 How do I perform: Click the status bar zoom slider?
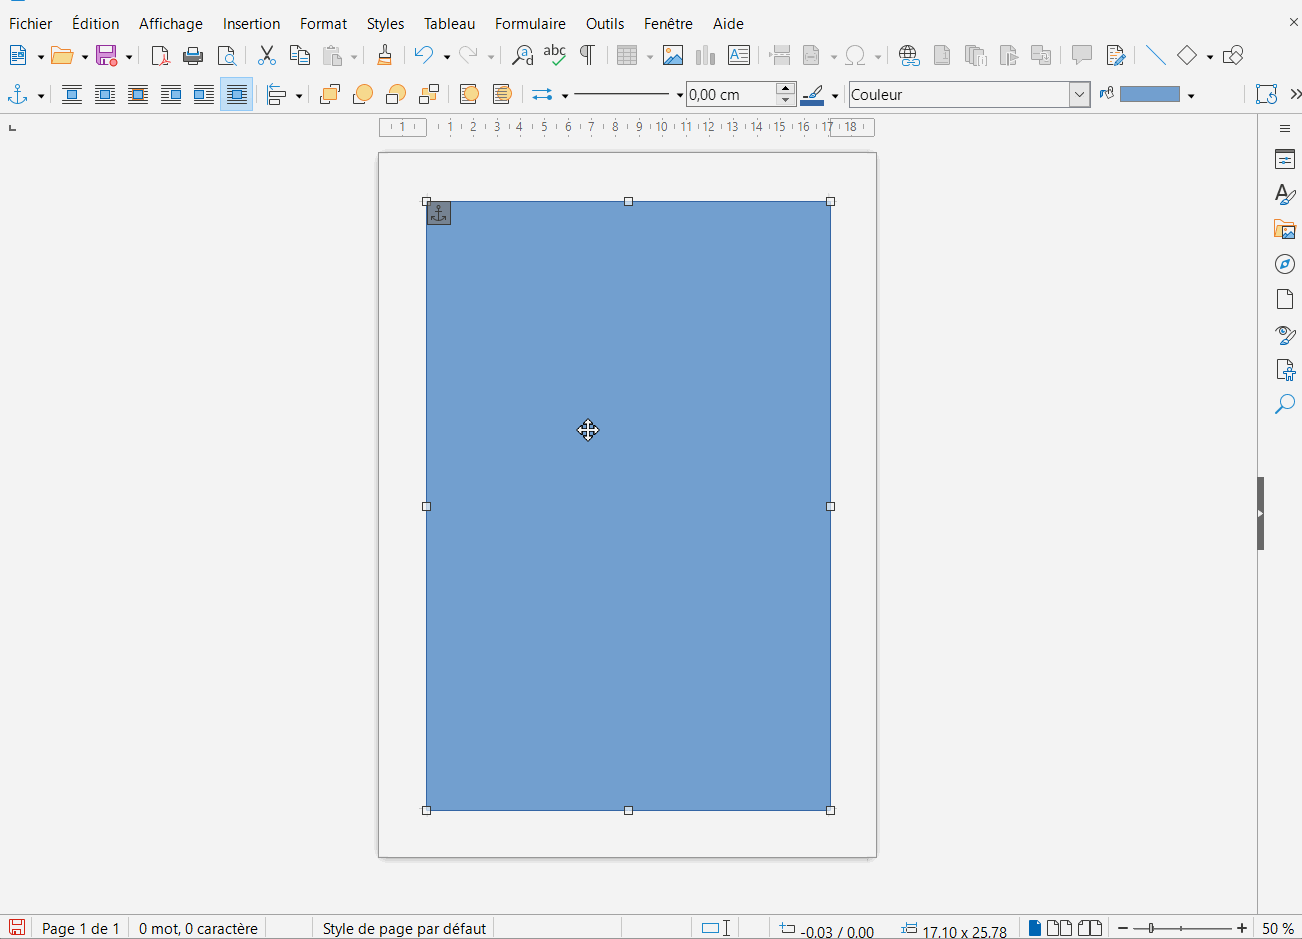coord(1183,928)
